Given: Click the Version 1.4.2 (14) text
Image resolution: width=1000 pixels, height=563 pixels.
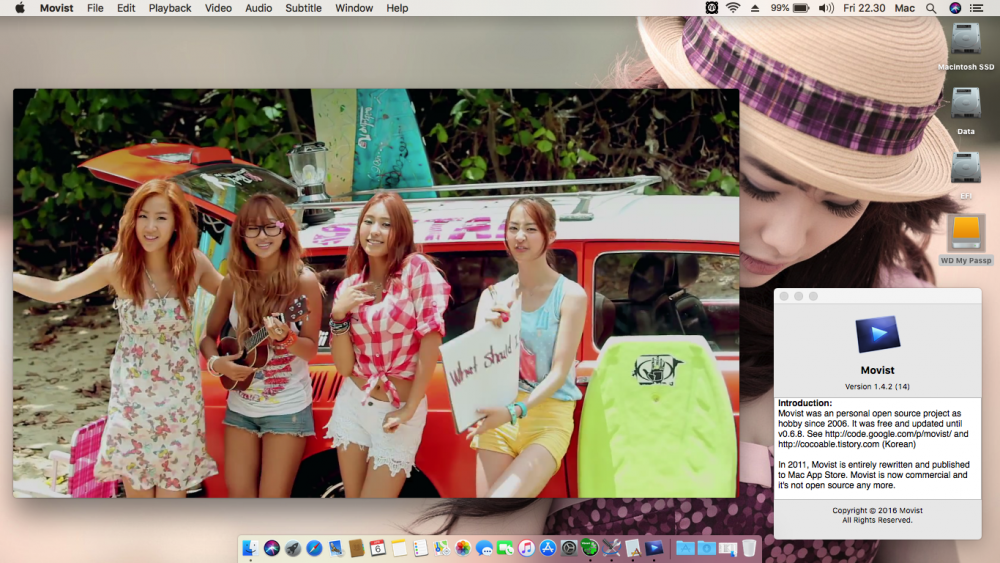Looking at the screenshot, I should (x=877, y=386).
